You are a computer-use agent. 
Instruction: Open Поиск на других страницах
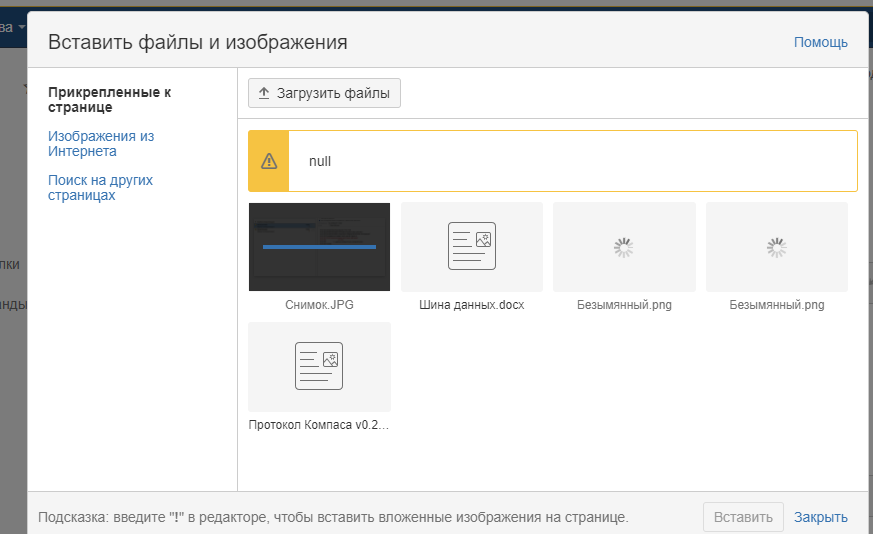(100, 188)
